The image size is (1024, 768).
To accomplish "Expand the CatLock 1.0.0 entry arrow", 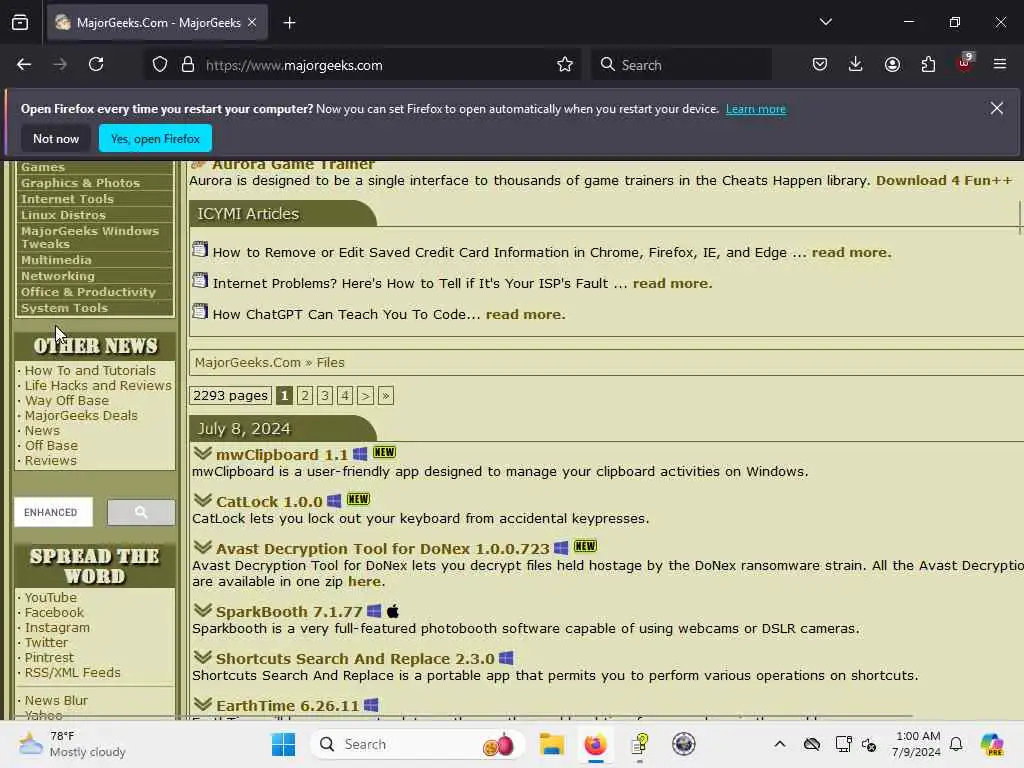I will (x=202, y=500).
